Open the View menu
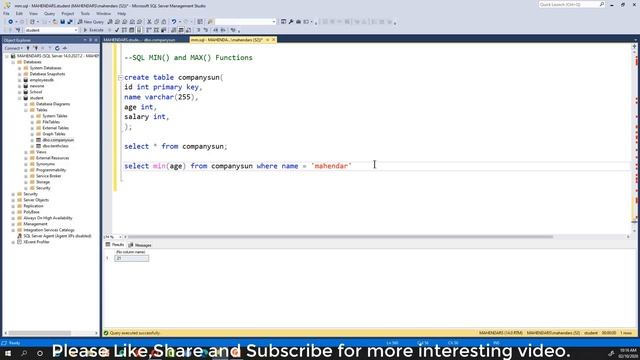 (33, 13)
